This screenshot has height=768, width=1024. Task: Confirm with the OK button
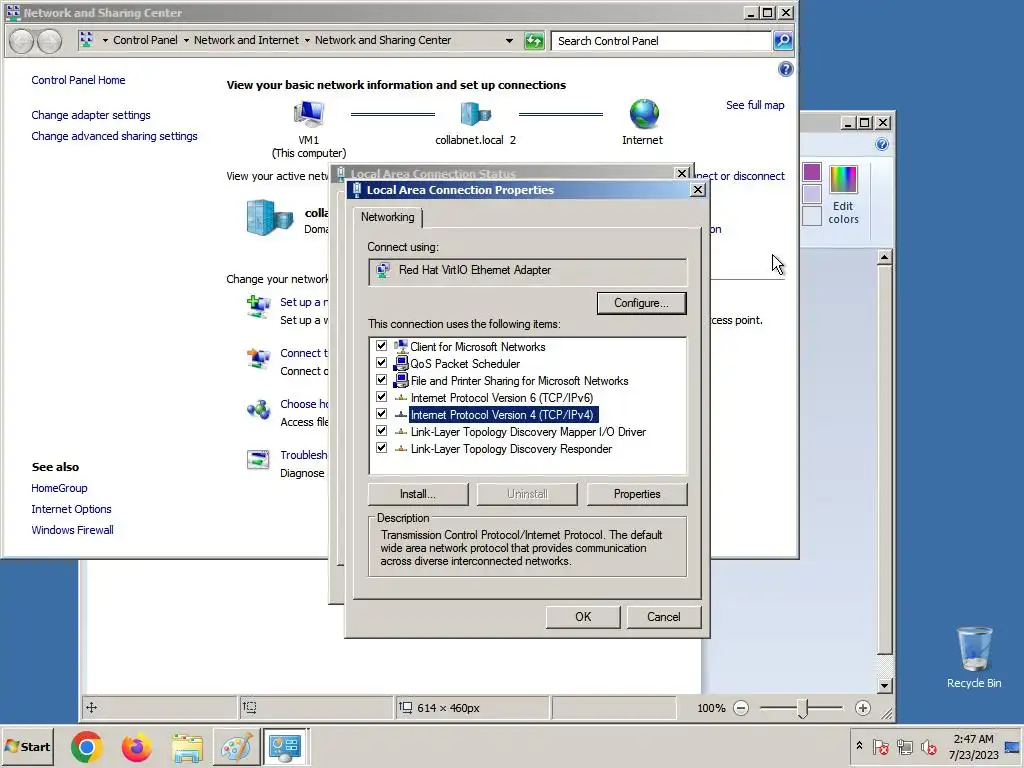coord(583,617)
